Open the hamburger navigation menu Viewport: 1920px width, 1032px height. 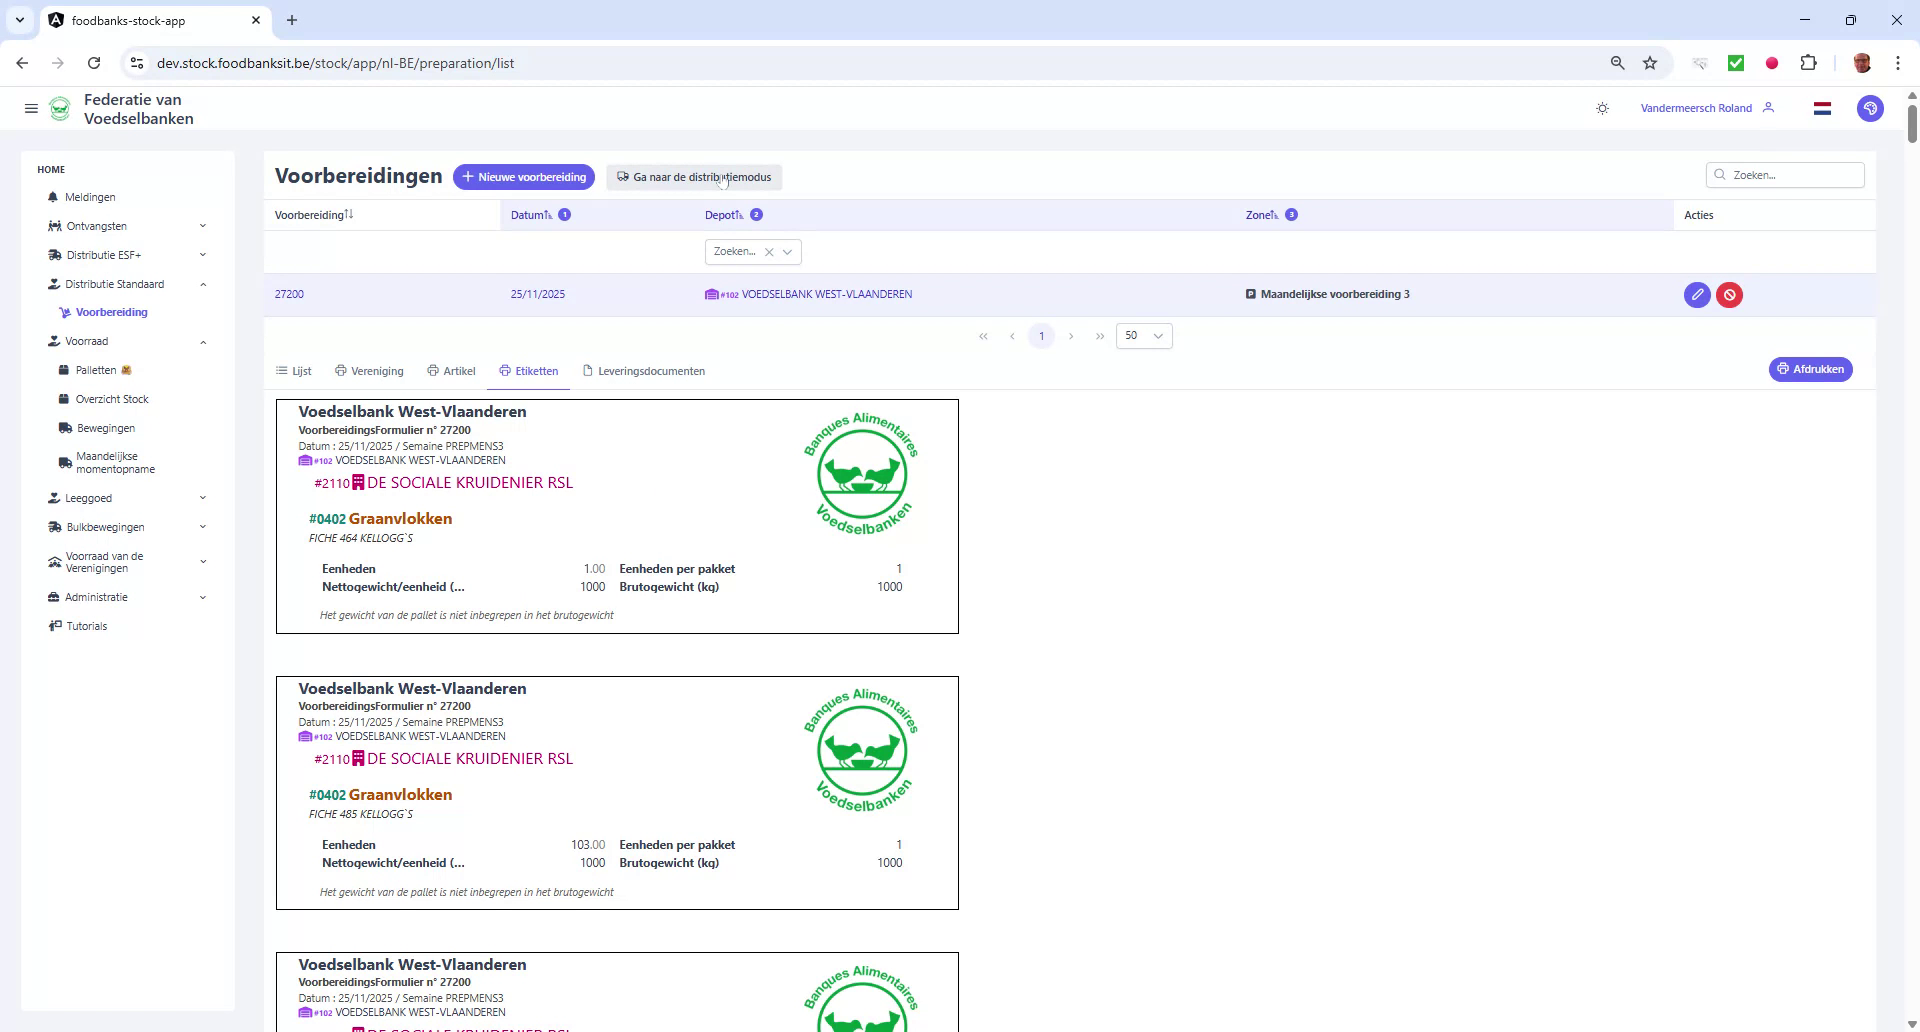pyautogui.click(x=31, y=108)
